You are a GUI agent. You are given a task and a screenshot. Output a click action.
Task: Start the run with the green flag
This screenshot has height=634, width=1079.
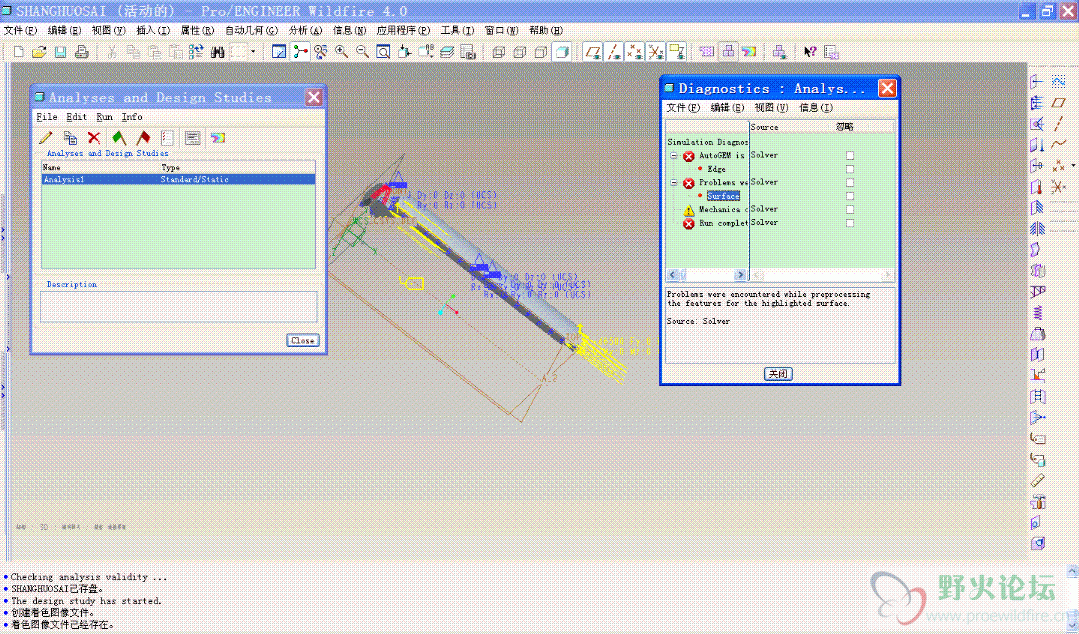pyautogui.click(x=119, y=138)
